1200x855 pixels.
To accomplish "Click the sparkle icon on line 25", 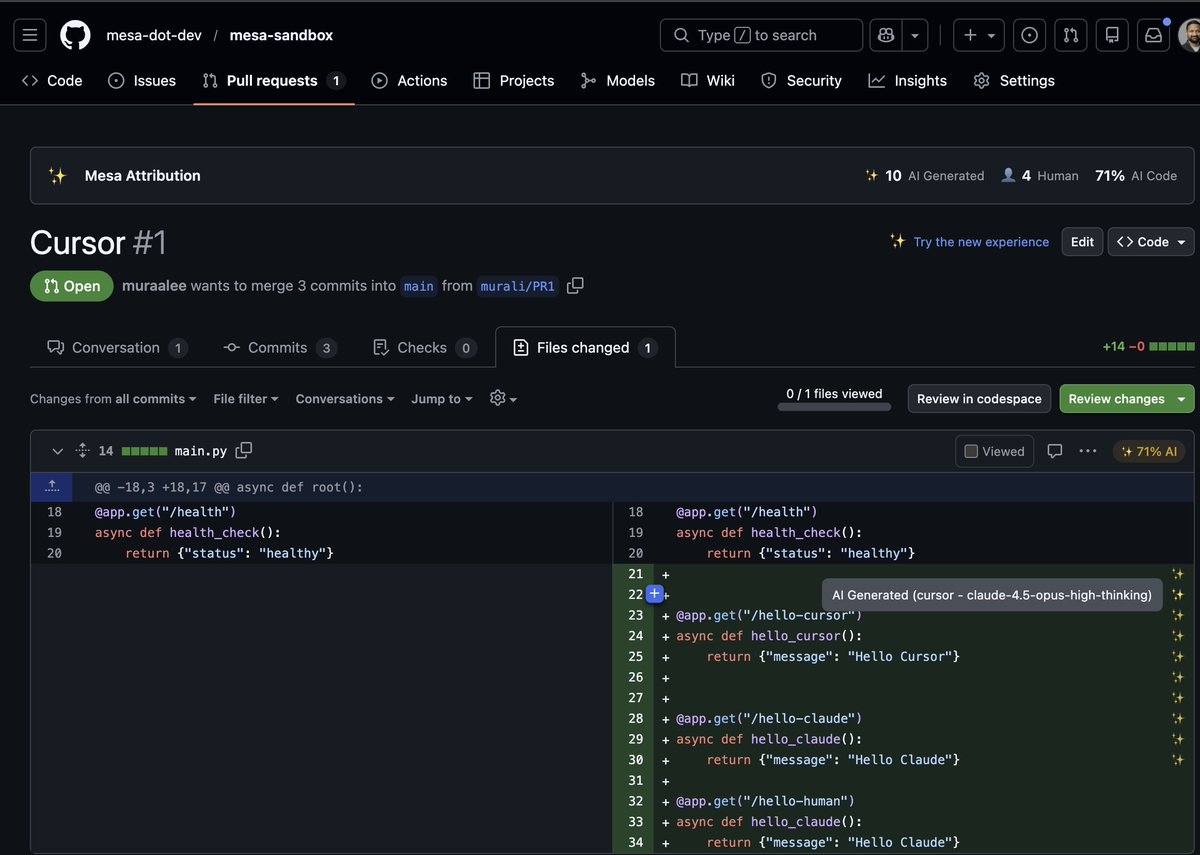I will point(1178,657).
